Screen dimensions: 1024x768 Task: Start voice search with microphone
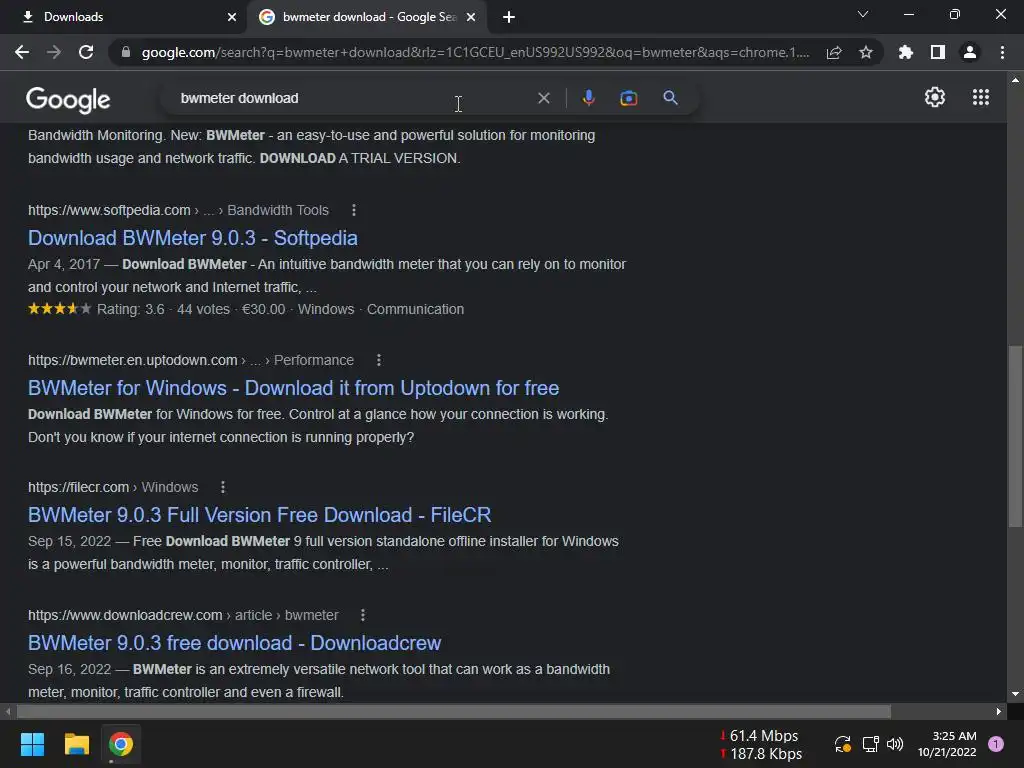point(588,98)
